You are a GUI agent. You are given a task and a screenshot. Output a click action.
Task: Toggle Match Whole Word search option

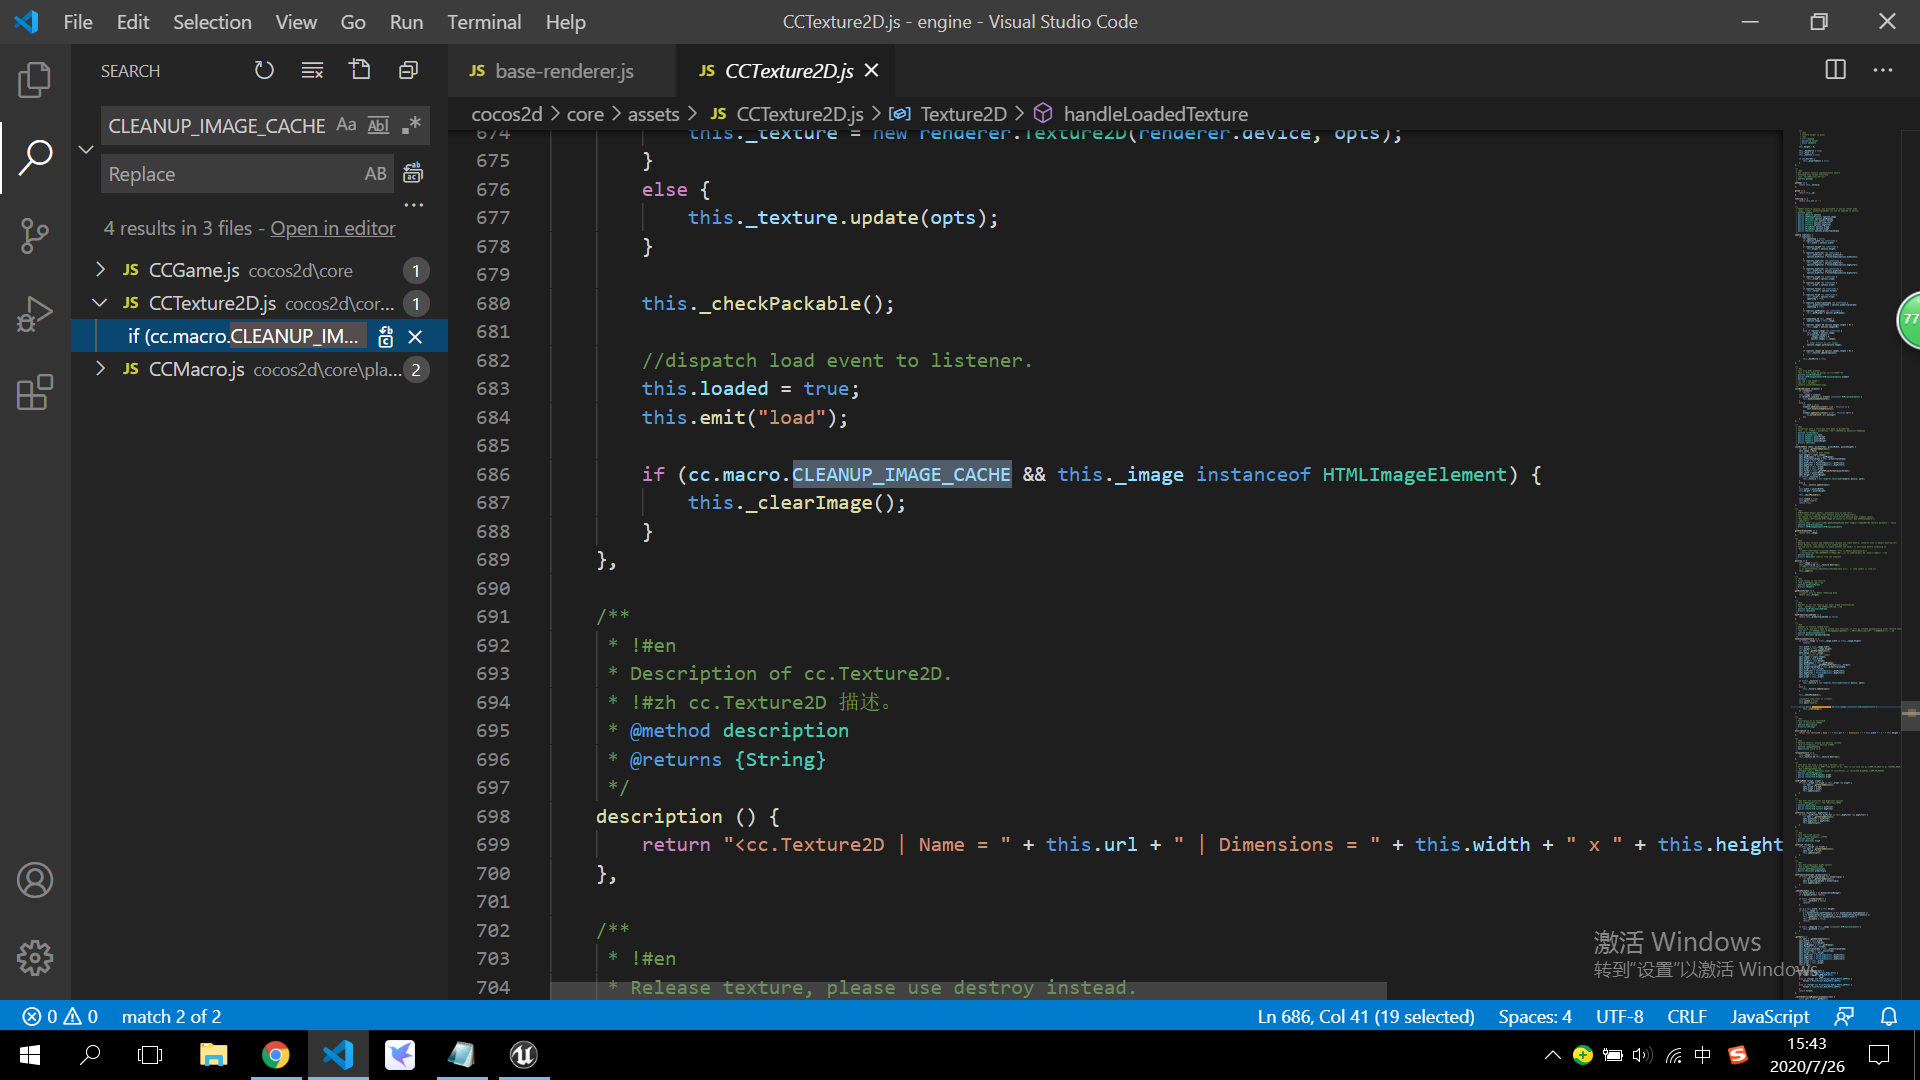point(378,125)
